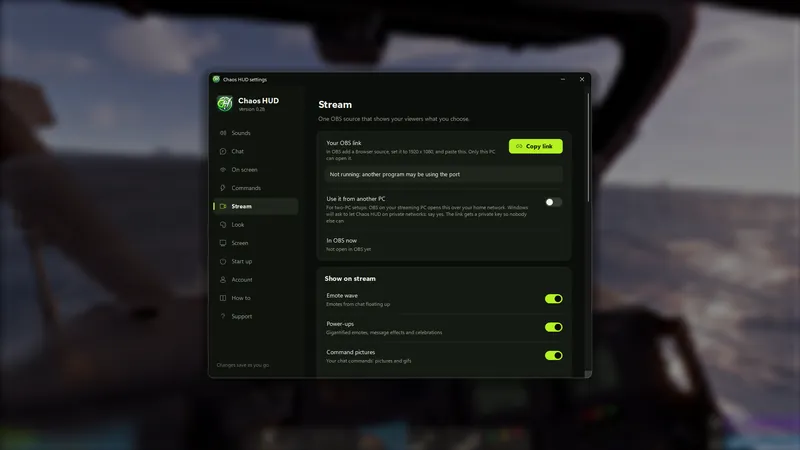
Task: Click the 'Not running' port status message
Action: pyautogui.click(x=395, y=174)
